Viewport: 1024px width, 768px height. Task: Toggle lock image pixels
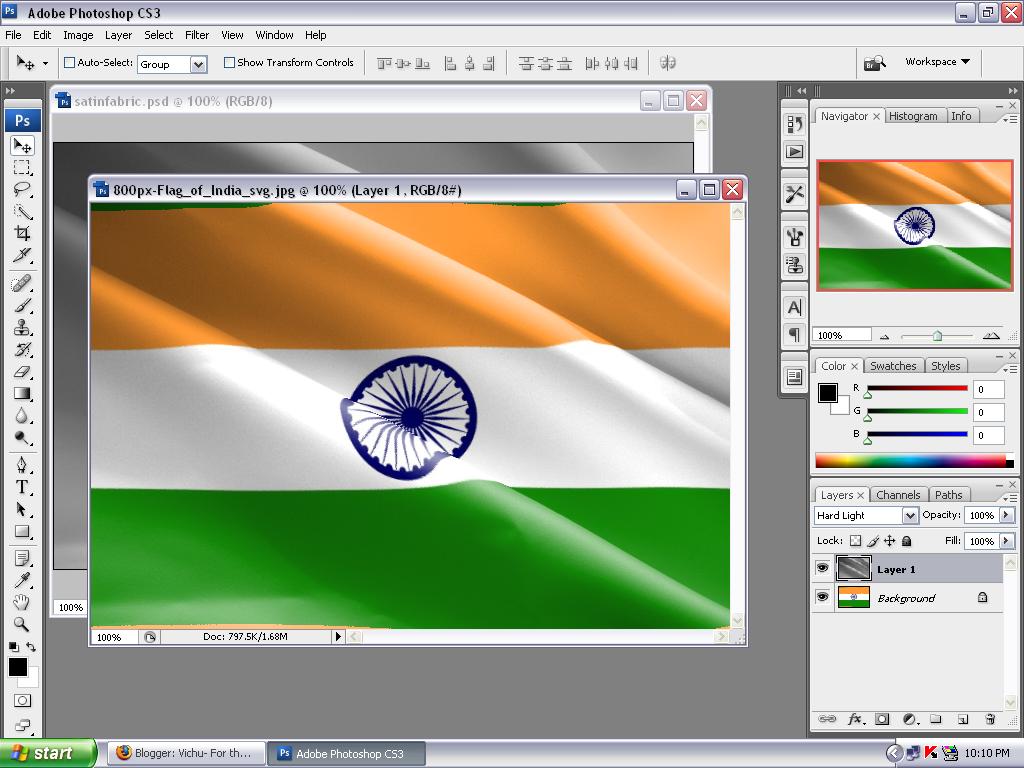click(x=873, y=541)
